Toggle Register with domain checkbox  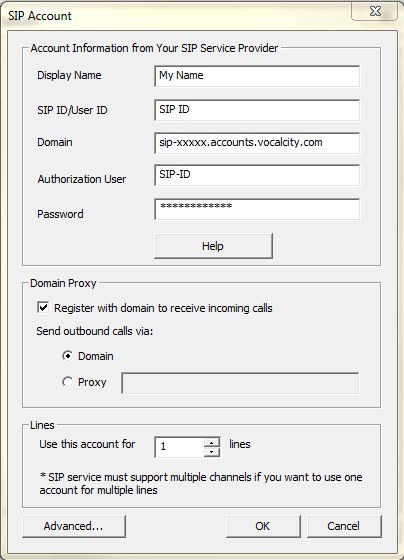click(x=43, y=308)
